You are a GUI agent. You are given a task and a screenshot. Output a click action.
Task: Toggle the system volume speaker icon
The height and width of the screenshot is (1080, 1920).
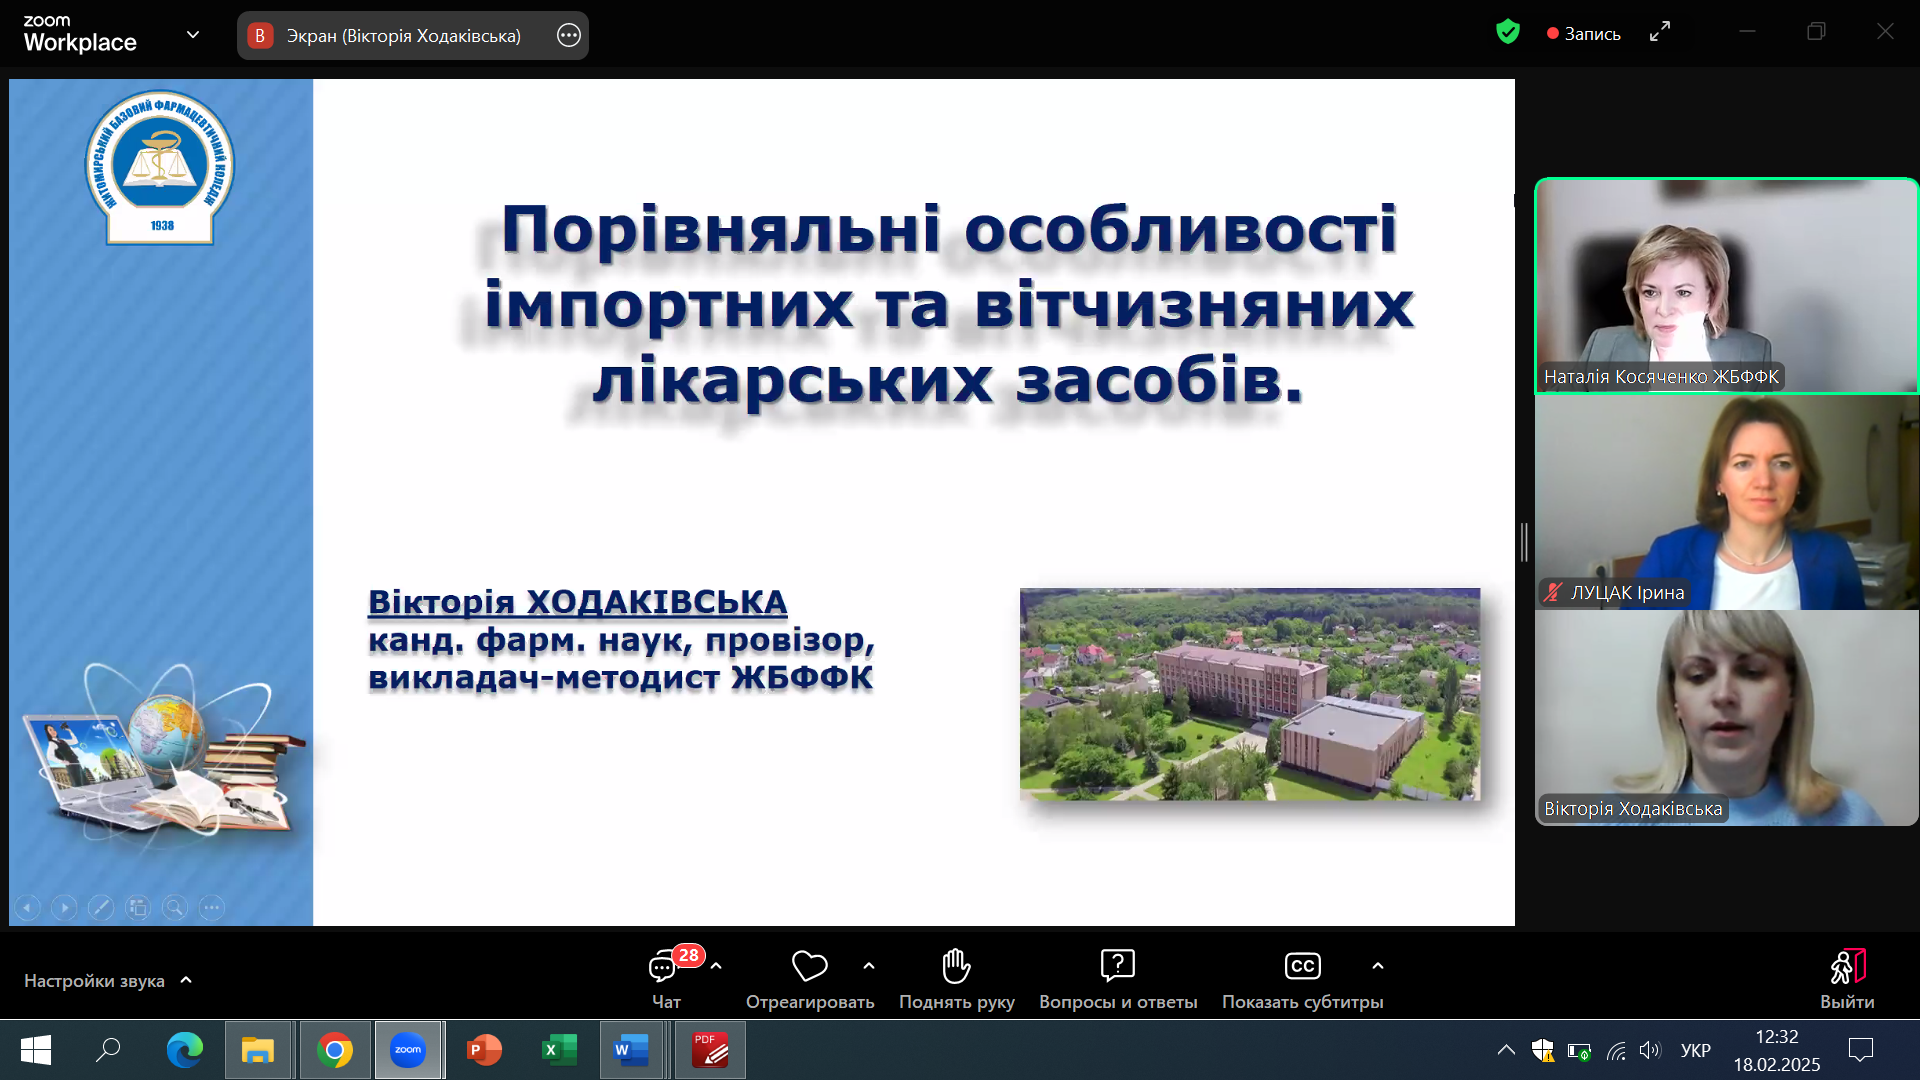pos(1649,1050)
